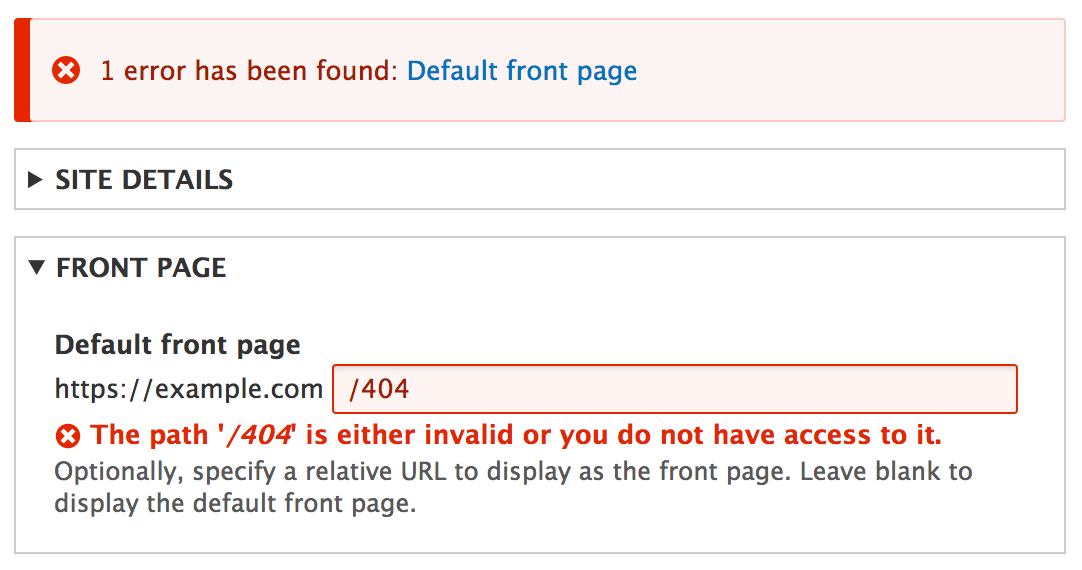Screen dimensions: 1082x570
Task: Expand the Site Details section arrow
Action: 36,180
